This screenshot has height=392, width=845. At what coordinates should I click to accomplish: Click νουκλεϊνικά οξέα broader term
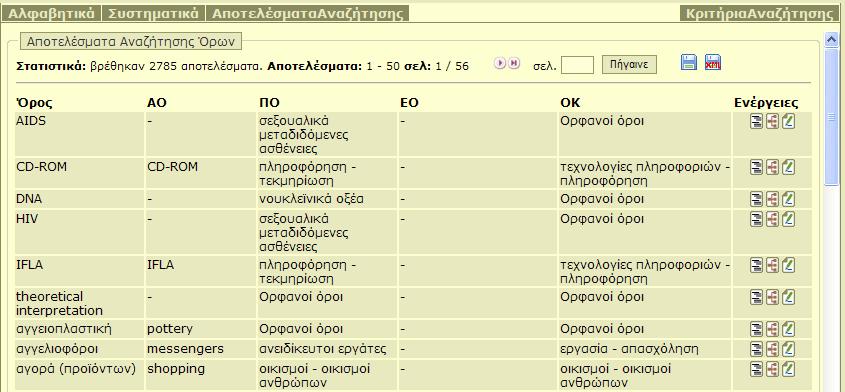click(x=311, y=199)
